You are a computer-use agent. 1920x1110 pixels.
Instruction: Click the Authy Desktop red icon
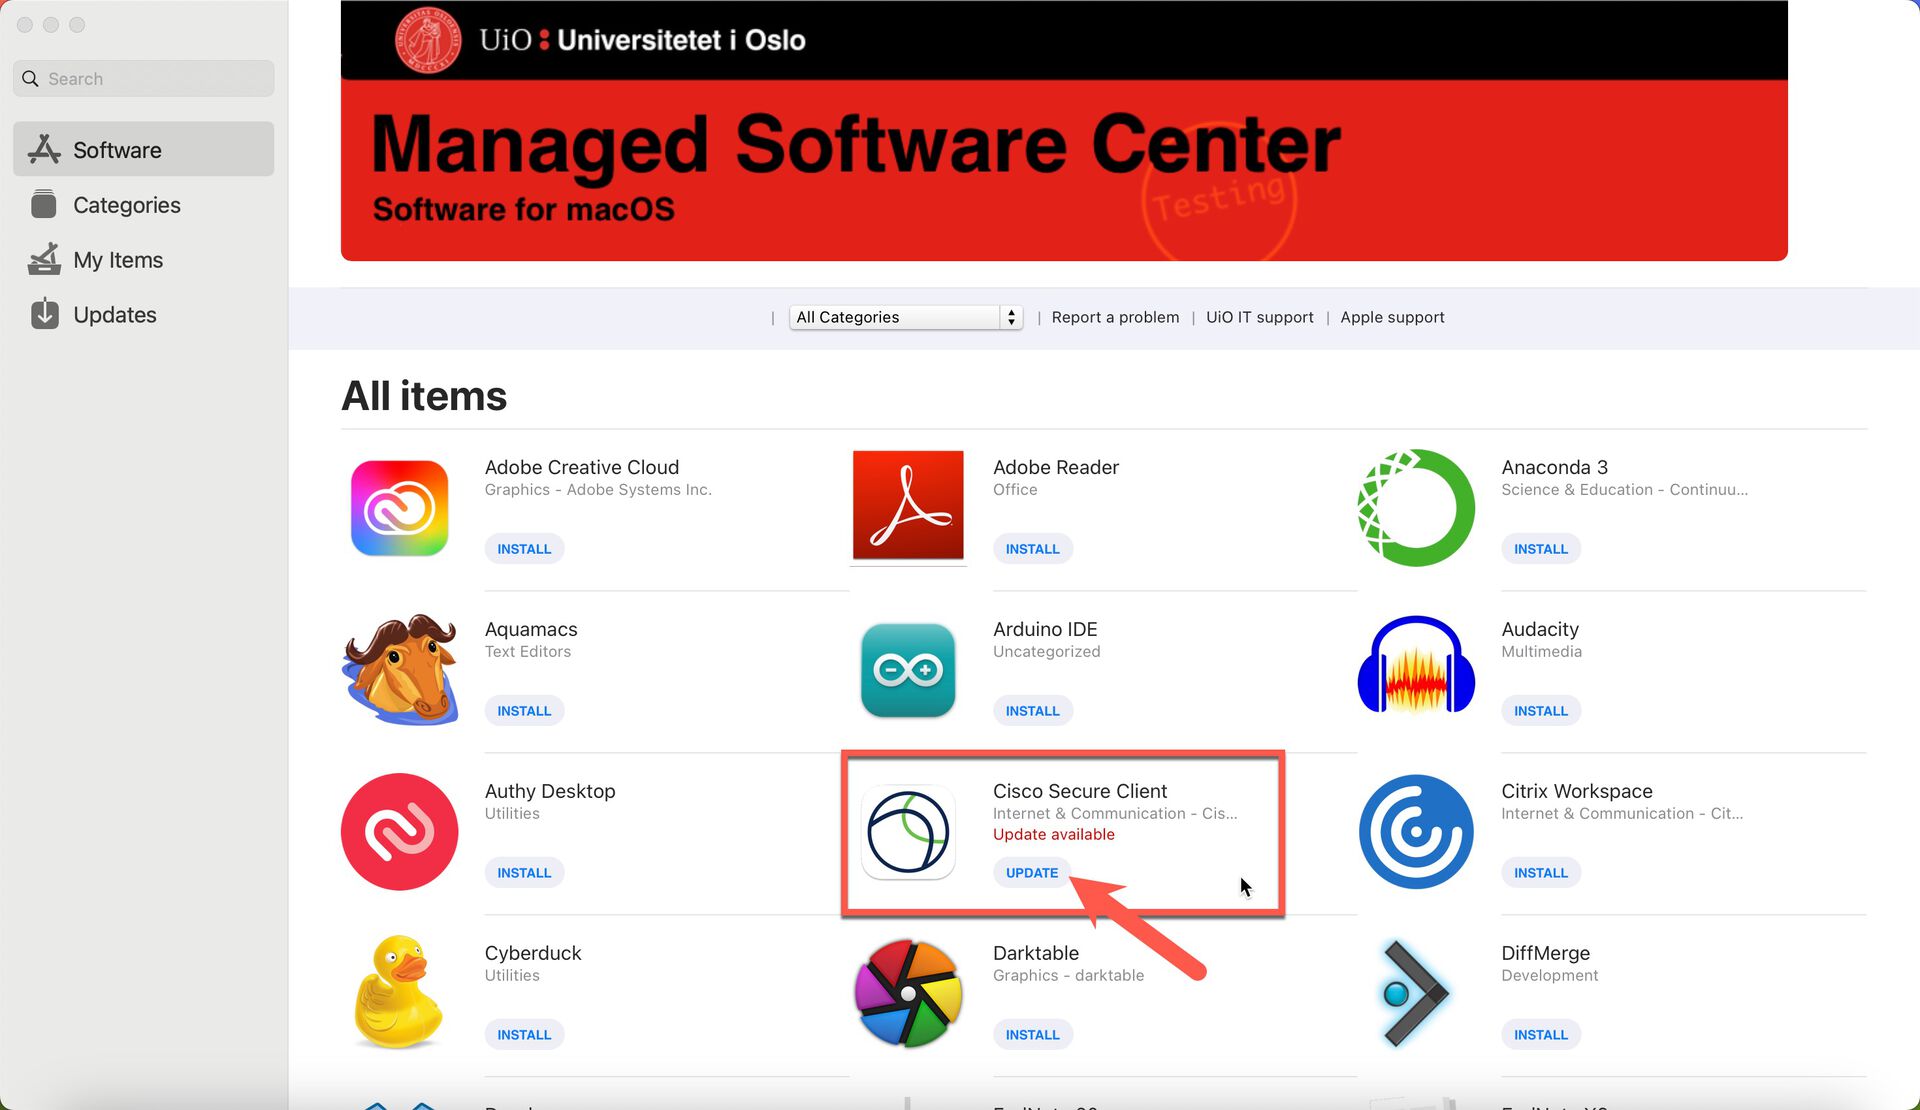click(399, 832)
